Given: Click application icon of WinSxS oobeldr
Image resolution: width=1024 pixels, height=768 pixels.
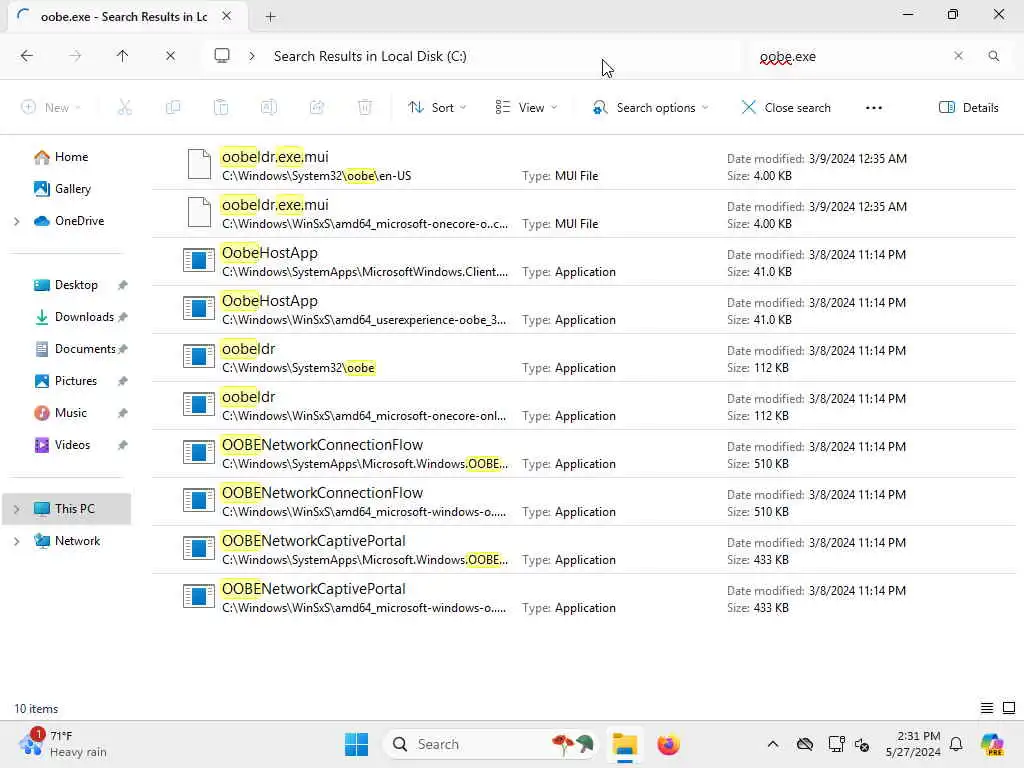Looking at the screenshot, I should point(199,404).
